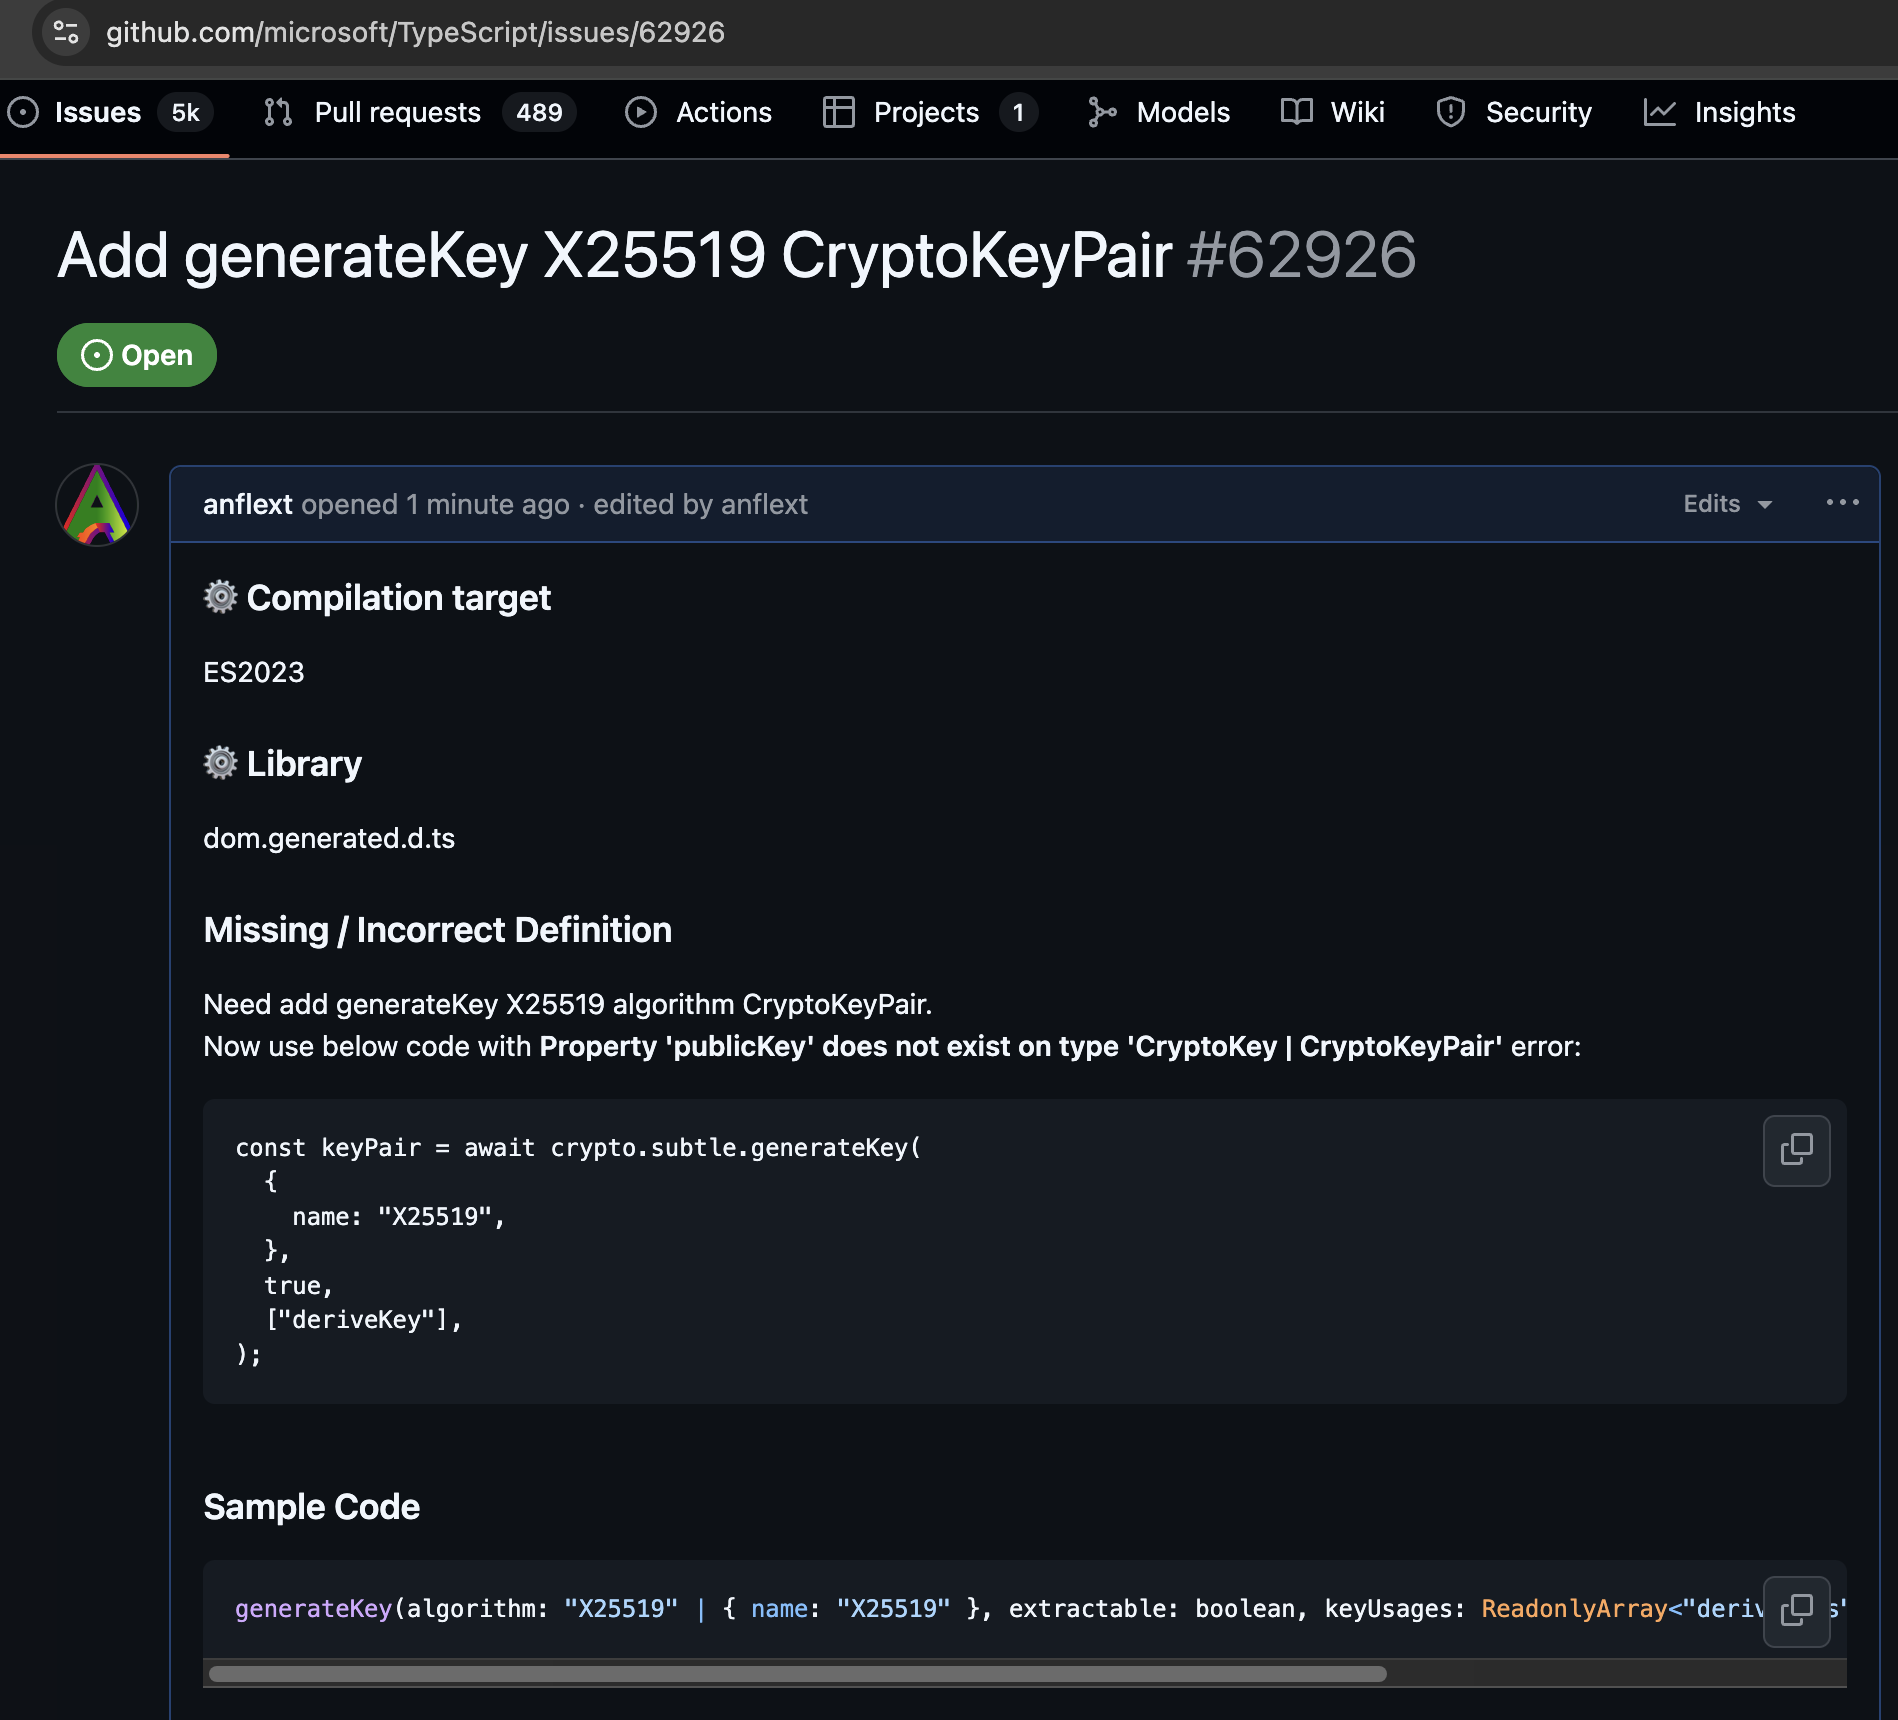Click the Insights graph icon
The width and height of the screenshot is (1898, 1720).
tap(1660, 112)
